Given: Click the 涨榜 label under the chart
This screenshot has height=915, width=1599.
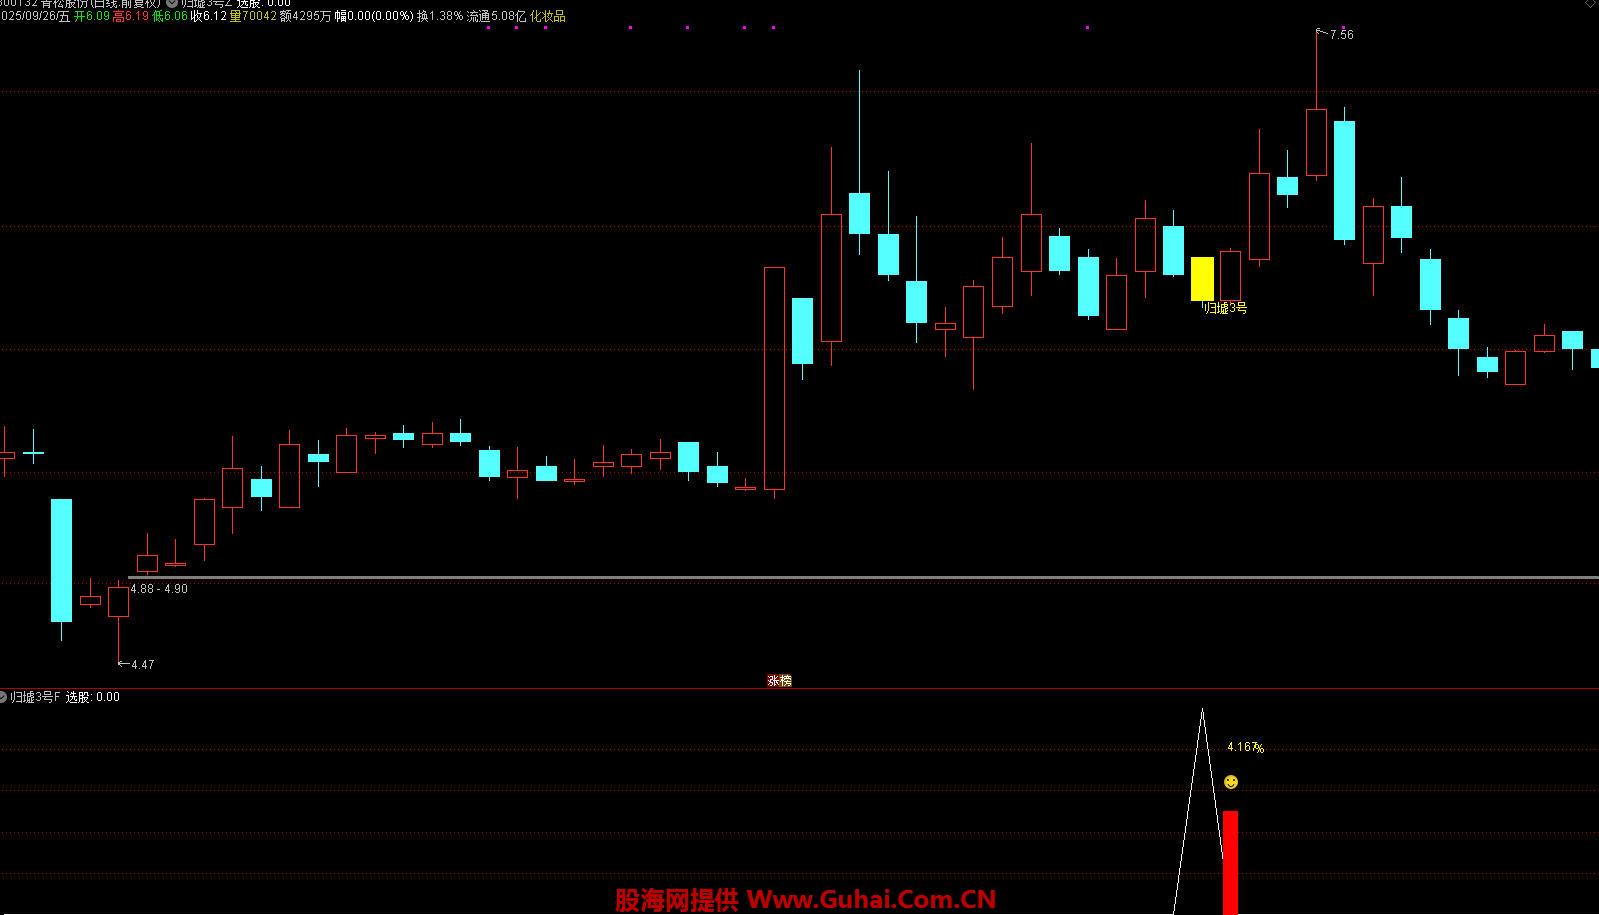Looking at the screenshot, I should click(x=779, y=681).
